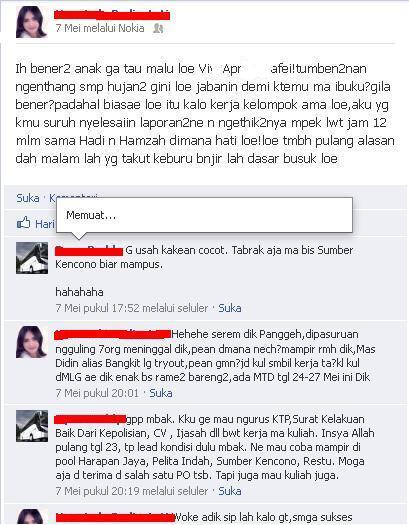Click the thumbs-up like icon

tap(23, 223)
